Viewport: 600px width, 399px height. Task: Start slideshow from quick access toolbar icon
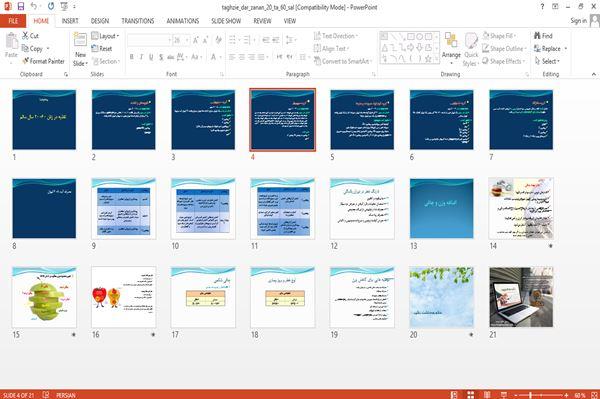(x=64, y=7)
